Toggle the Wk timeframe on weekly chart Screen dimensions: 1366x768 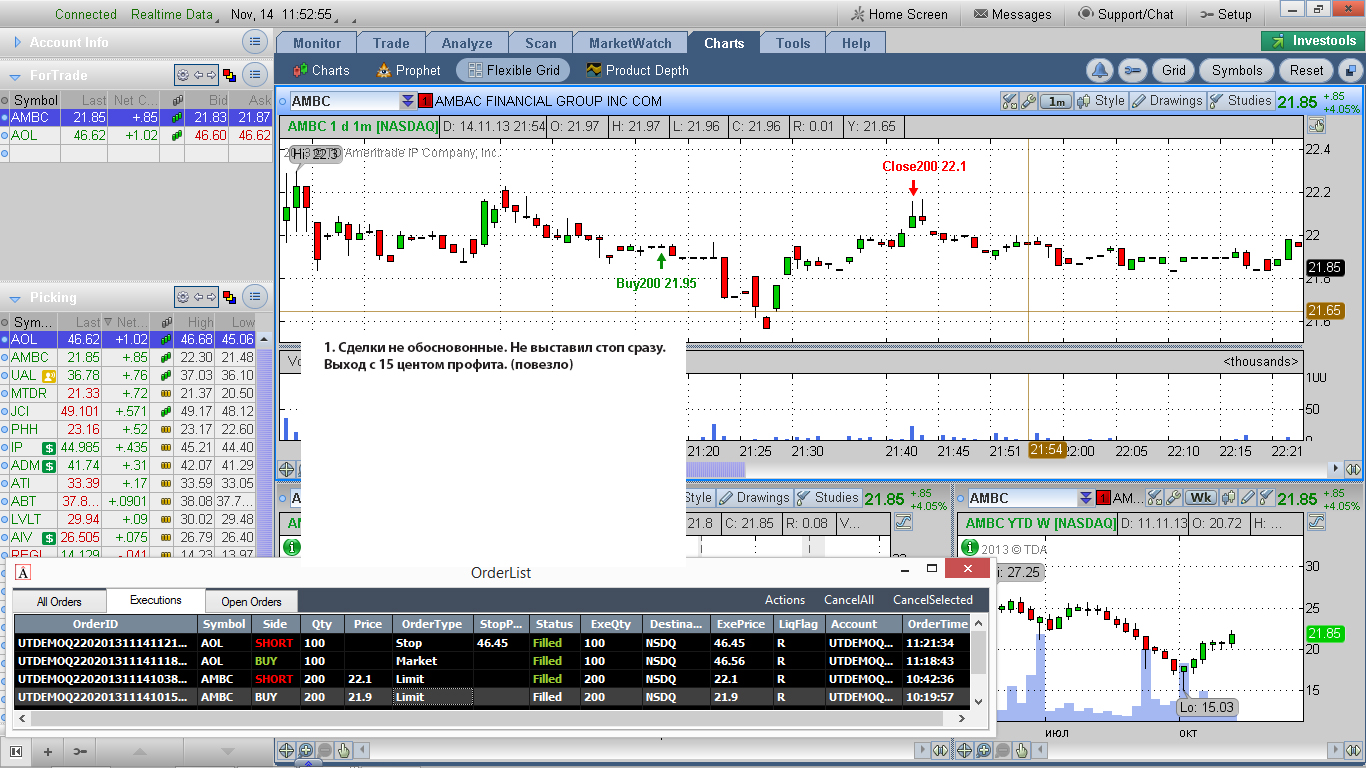tap(1200, 498)
